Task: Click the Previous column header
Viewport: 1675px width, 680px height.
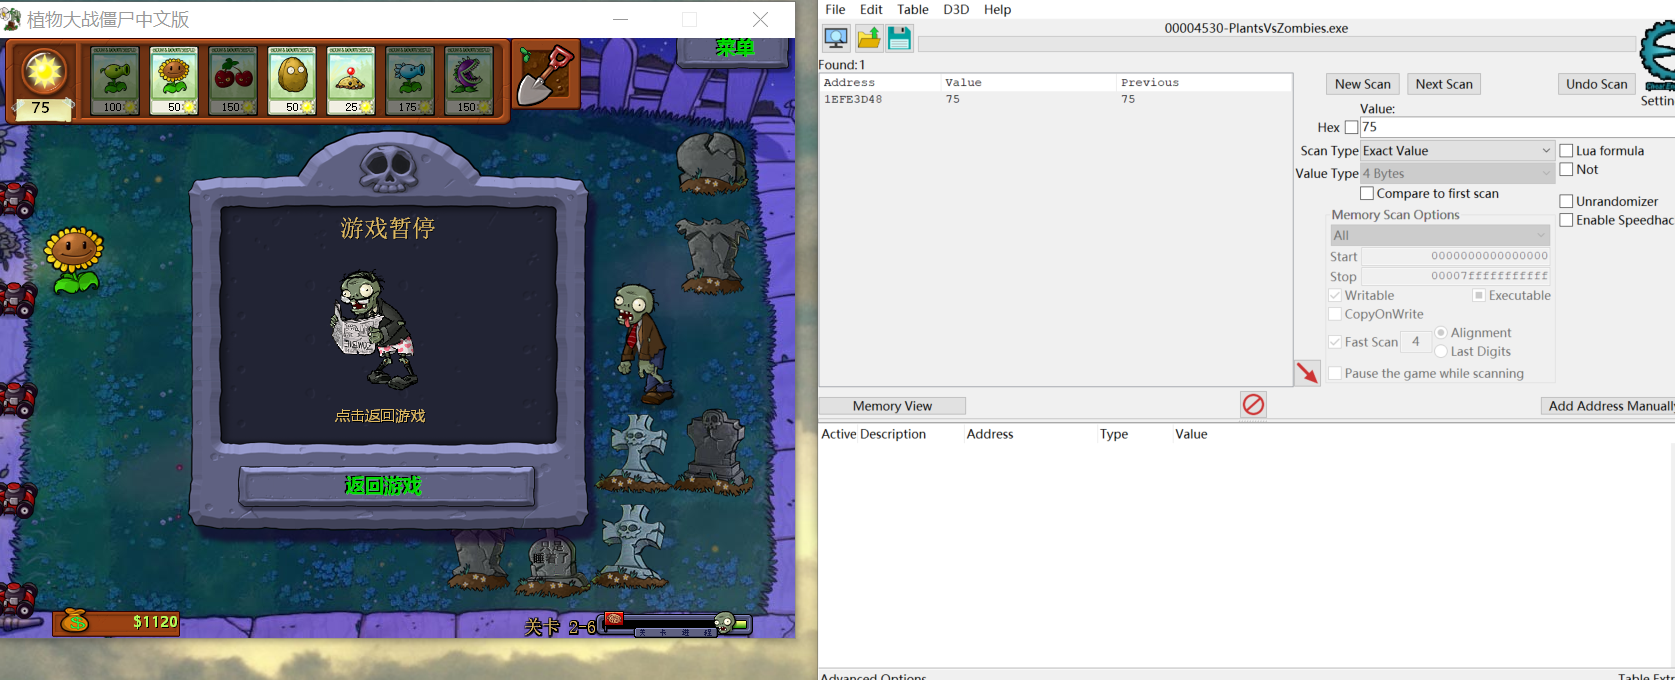Action: click(1204, 82)
